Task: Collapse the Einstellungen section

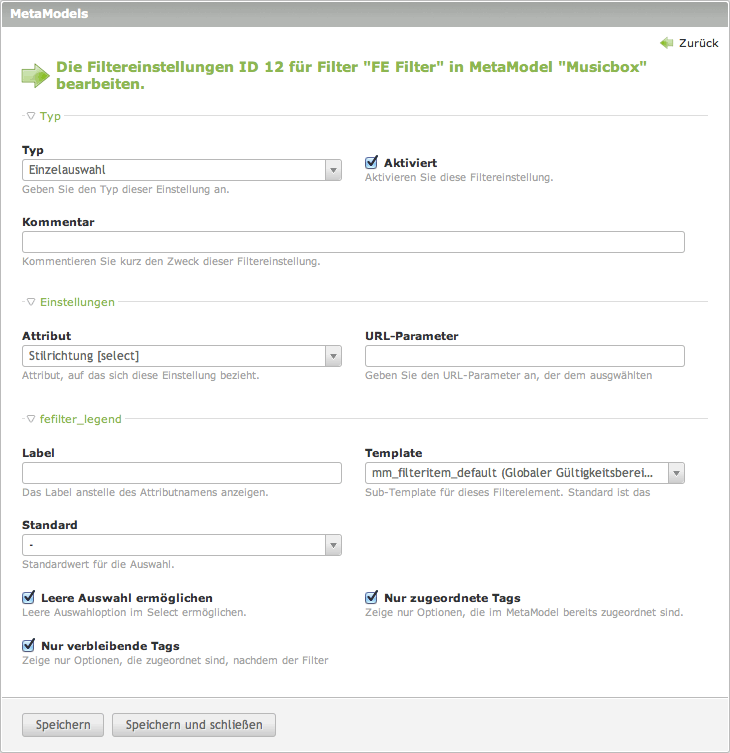Action: pos(31,301)
